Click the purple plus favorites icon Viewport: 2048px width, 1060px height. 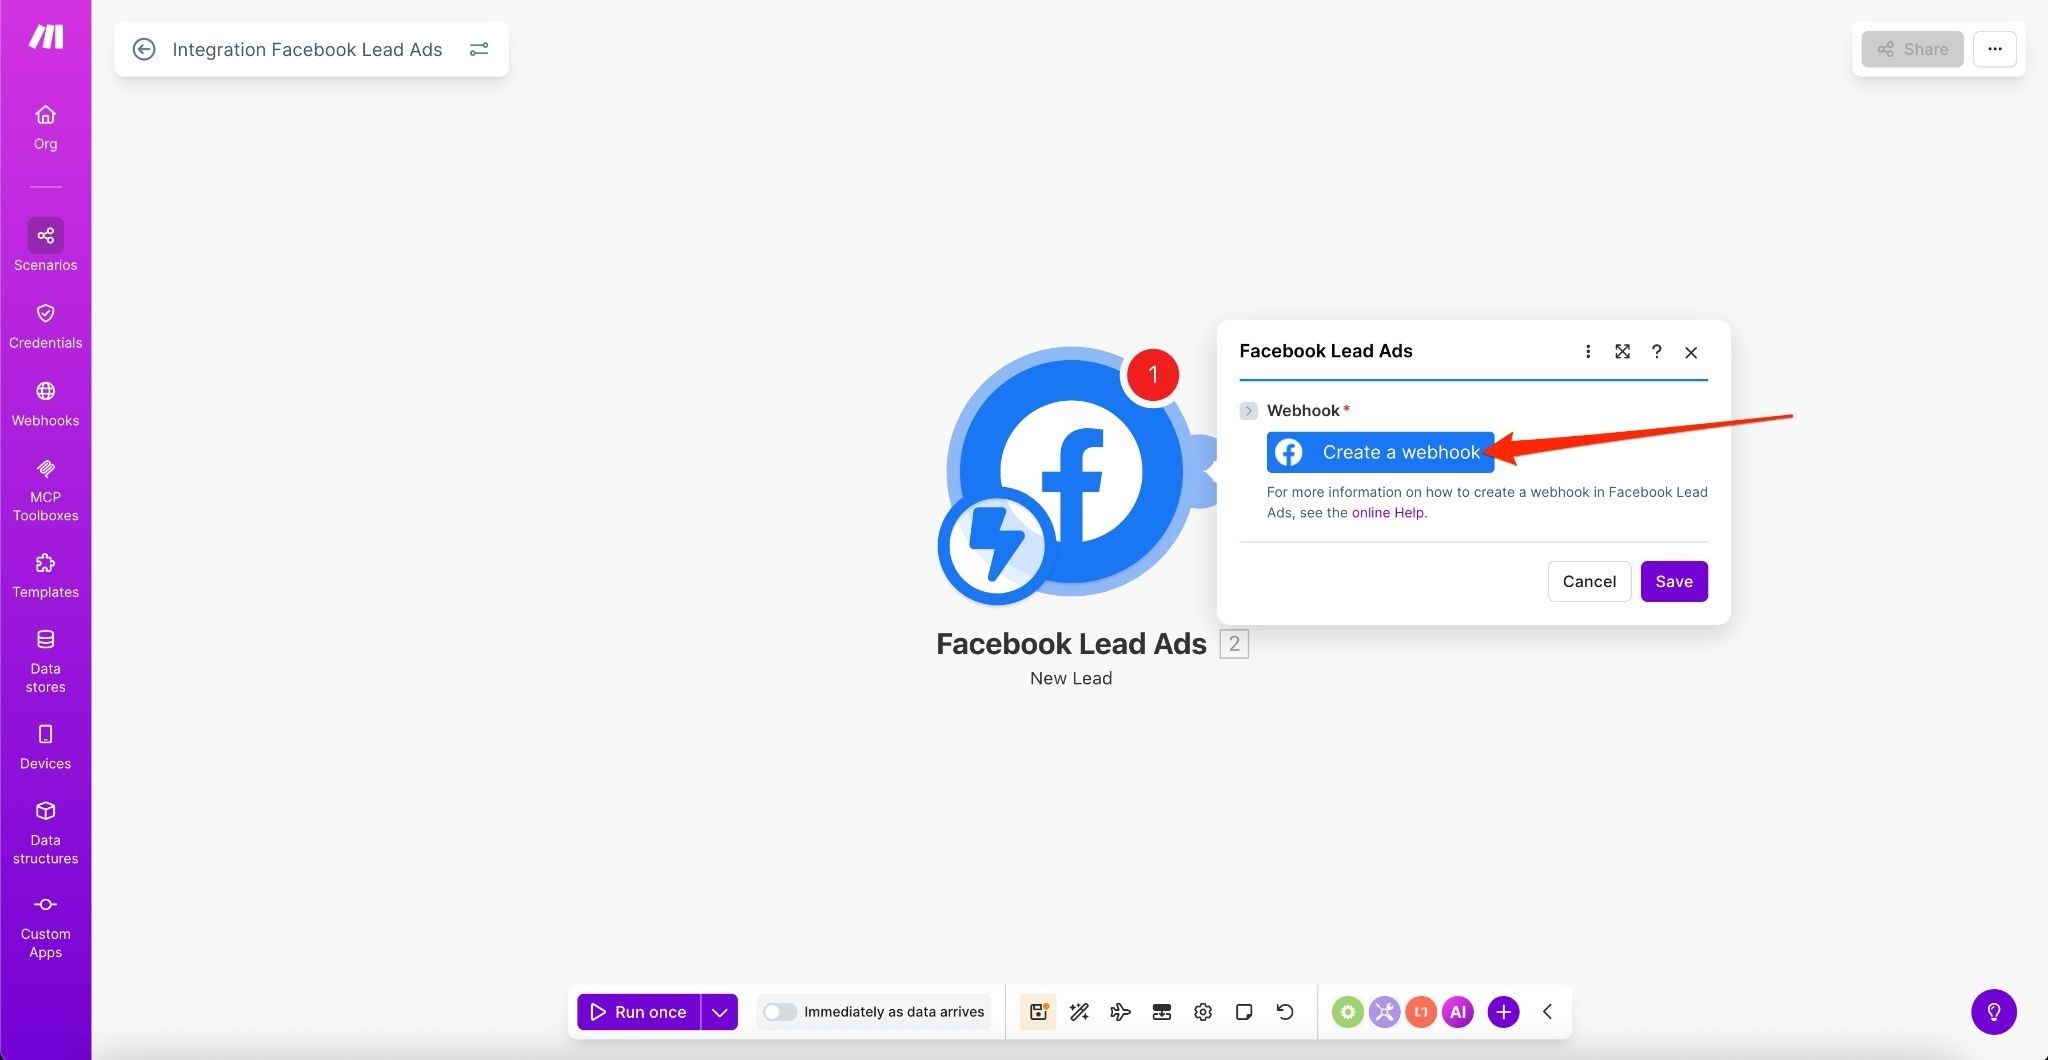[x=1503, y=1012]
